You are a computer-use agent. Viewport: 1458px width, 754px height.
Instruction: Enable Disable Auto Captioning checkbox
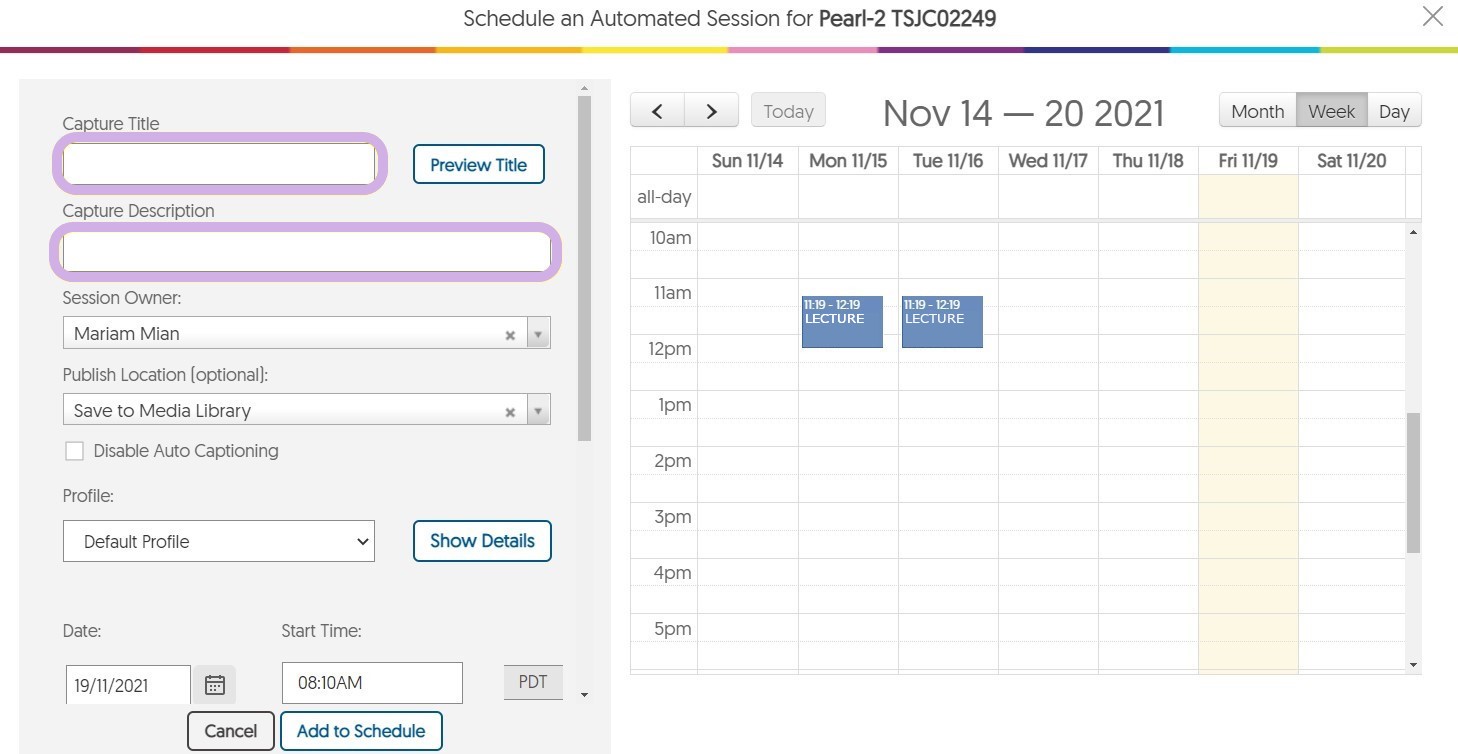tap(74, 451)
